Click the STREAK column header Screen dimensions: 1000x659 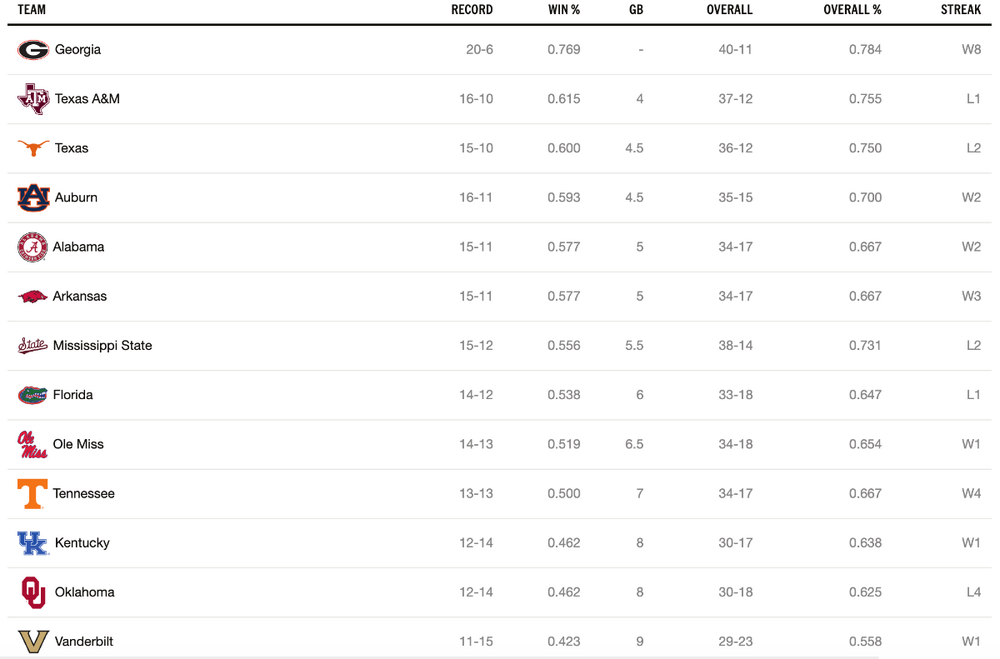click(x=960, y=10)
